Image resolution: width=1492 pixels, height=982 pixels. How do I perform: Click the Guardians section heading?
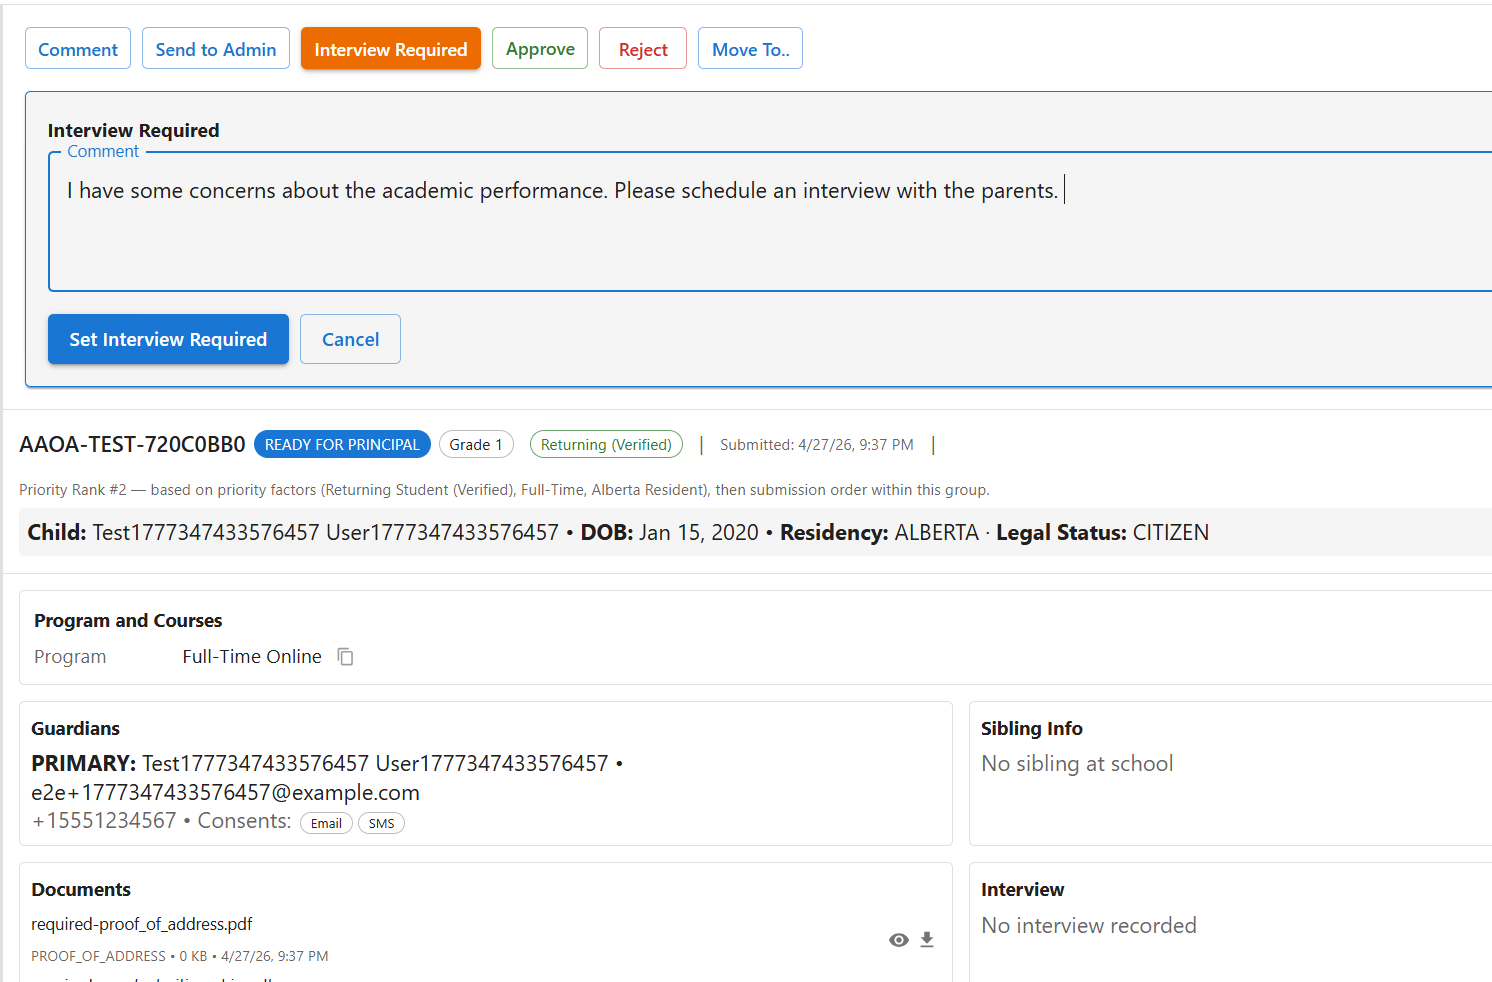(x=75, y=728)
